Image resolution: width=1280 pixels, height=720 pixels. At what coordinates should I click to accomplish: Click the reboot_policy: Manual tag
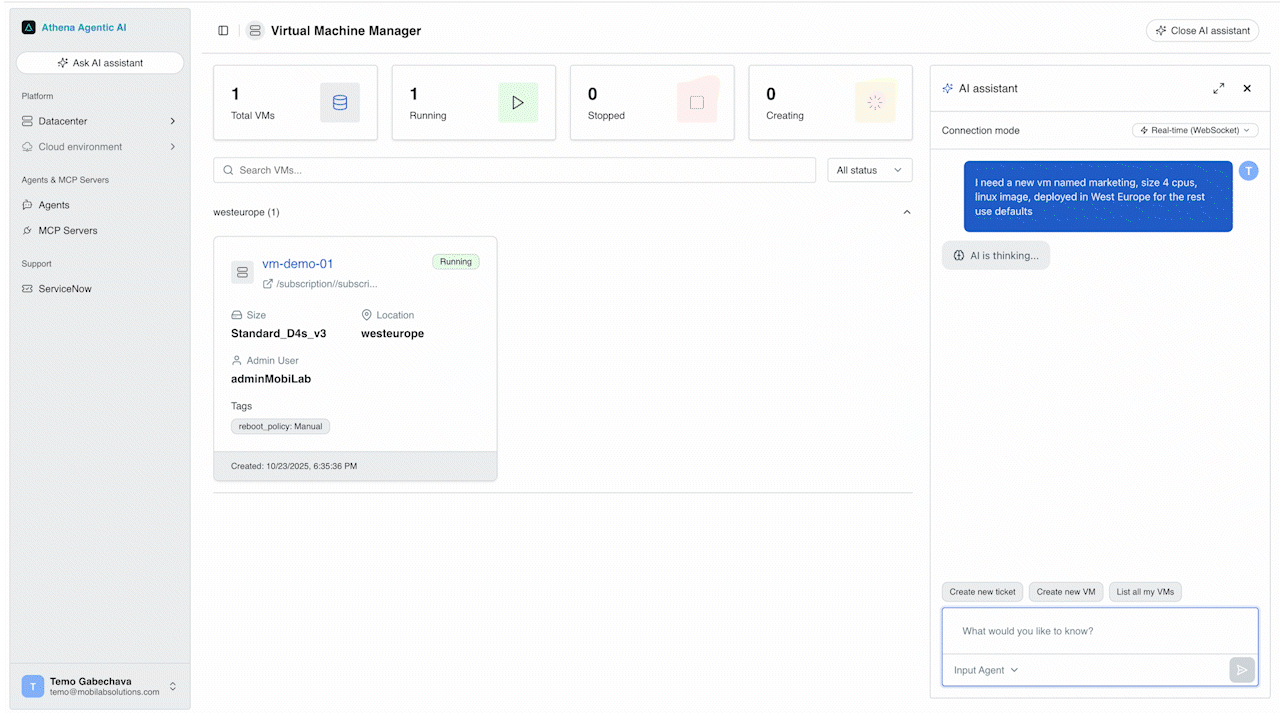(x=280, y=426)
